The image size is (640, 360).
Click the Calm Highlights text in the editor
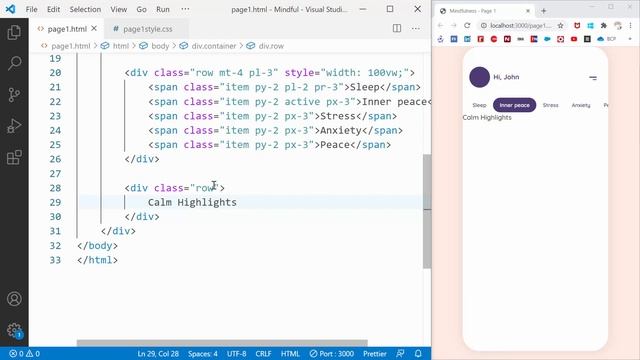coord(192,202)
